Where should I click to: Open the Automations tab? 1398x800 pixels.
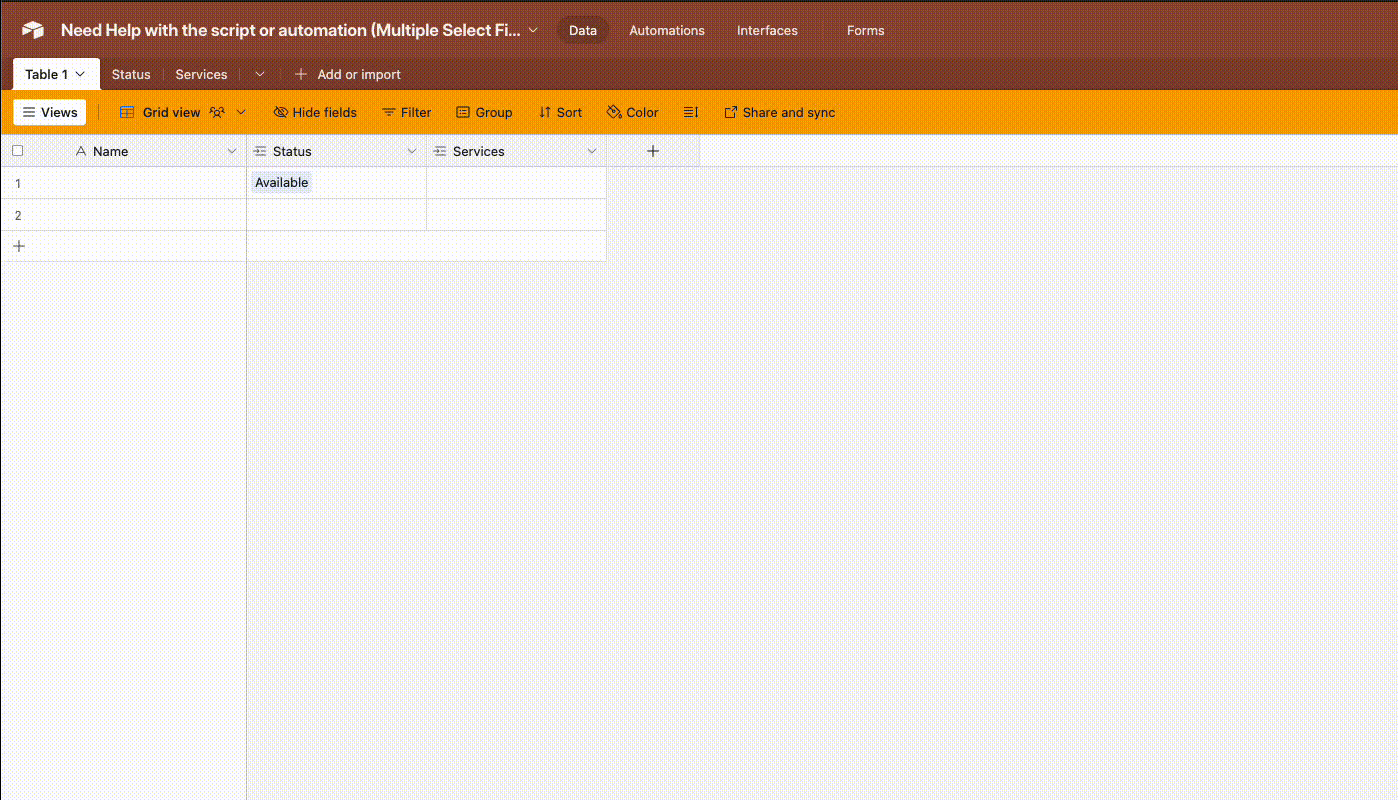pos(667,30)
